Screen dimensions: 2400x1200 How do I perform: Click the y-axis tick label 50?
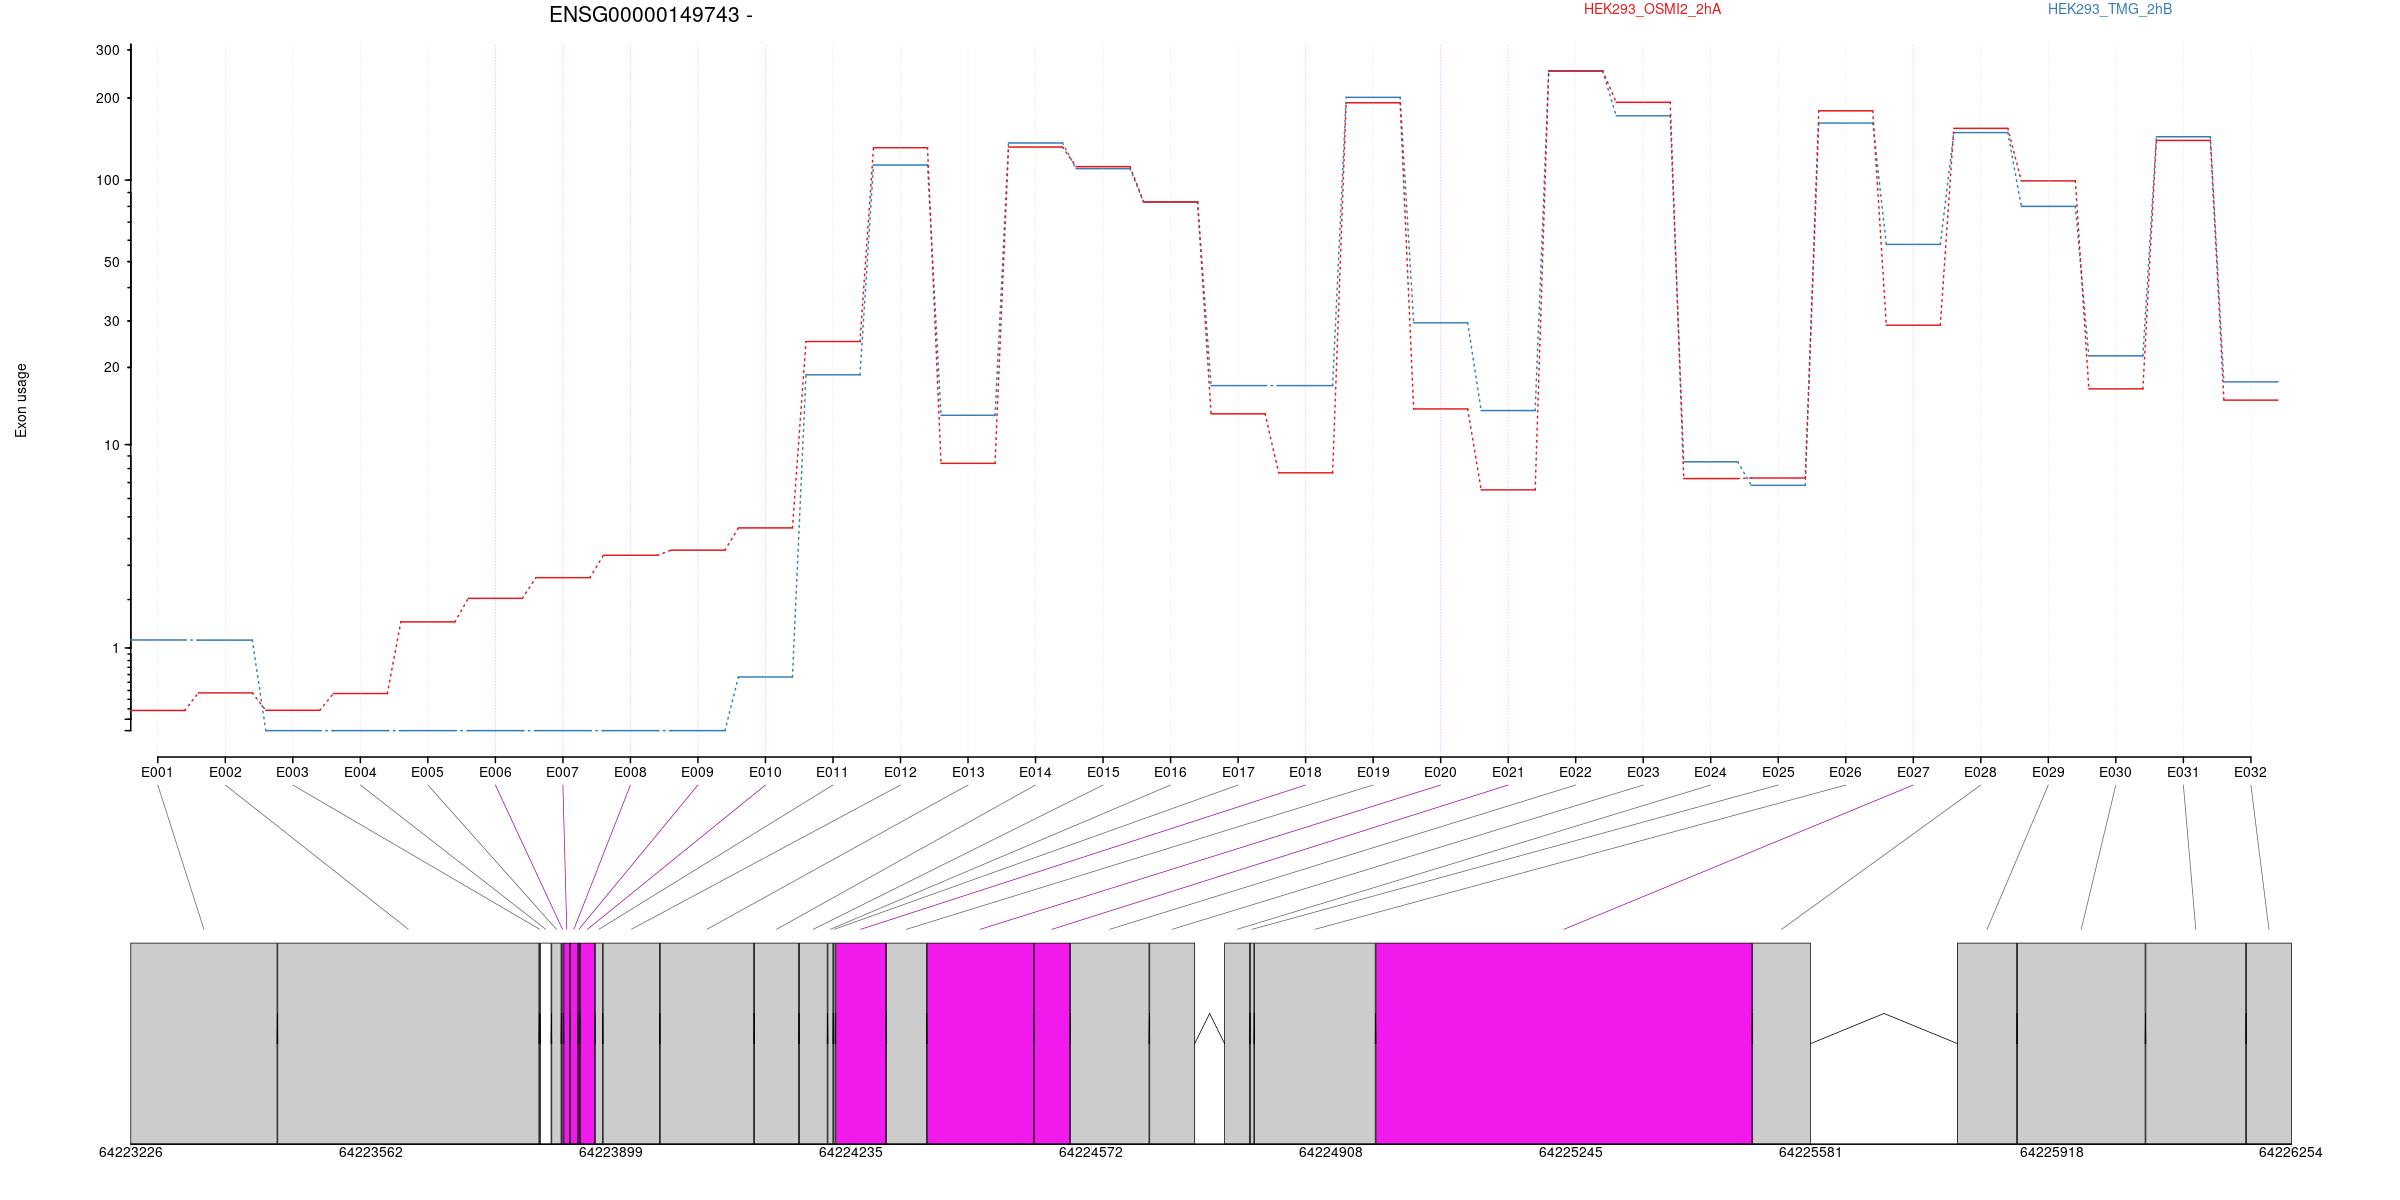tap(112, 262)
